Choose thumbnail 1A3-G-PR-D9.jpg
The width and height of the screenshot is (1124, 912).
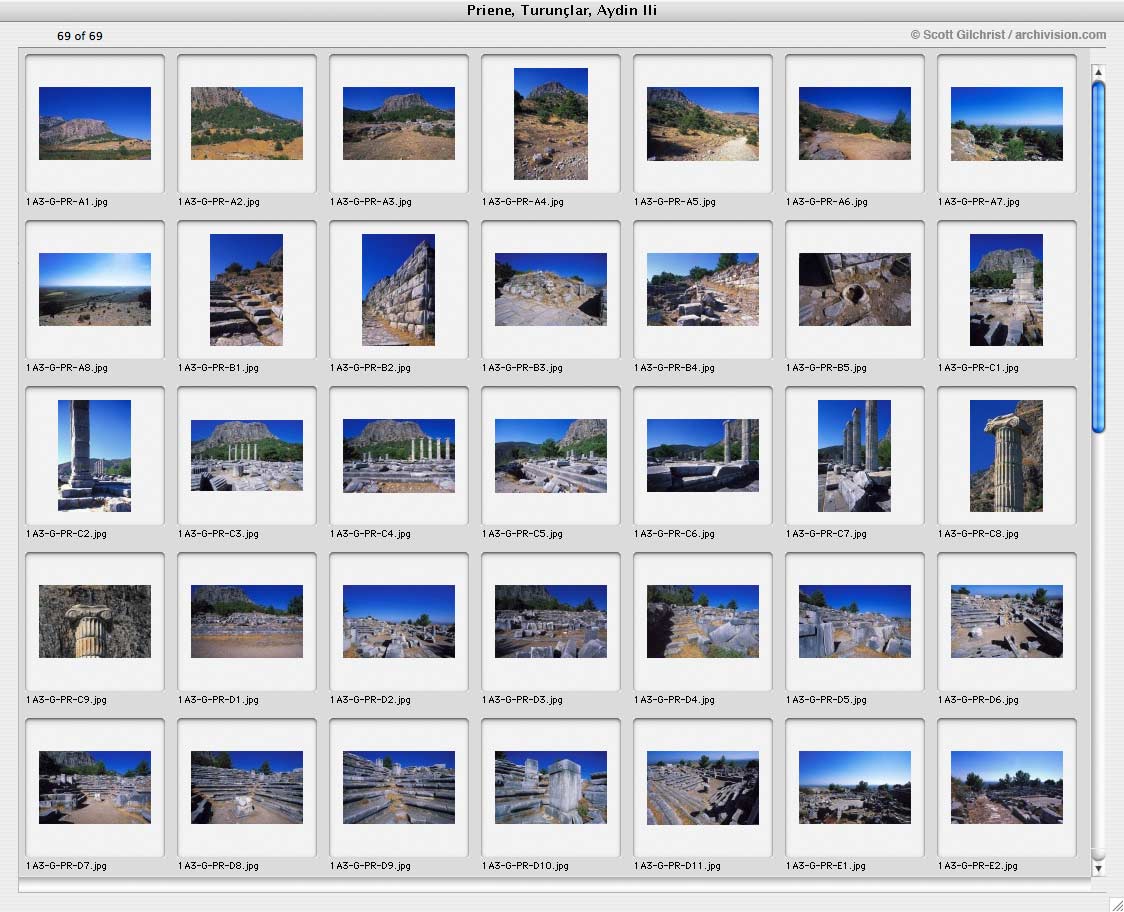[399, 787]
